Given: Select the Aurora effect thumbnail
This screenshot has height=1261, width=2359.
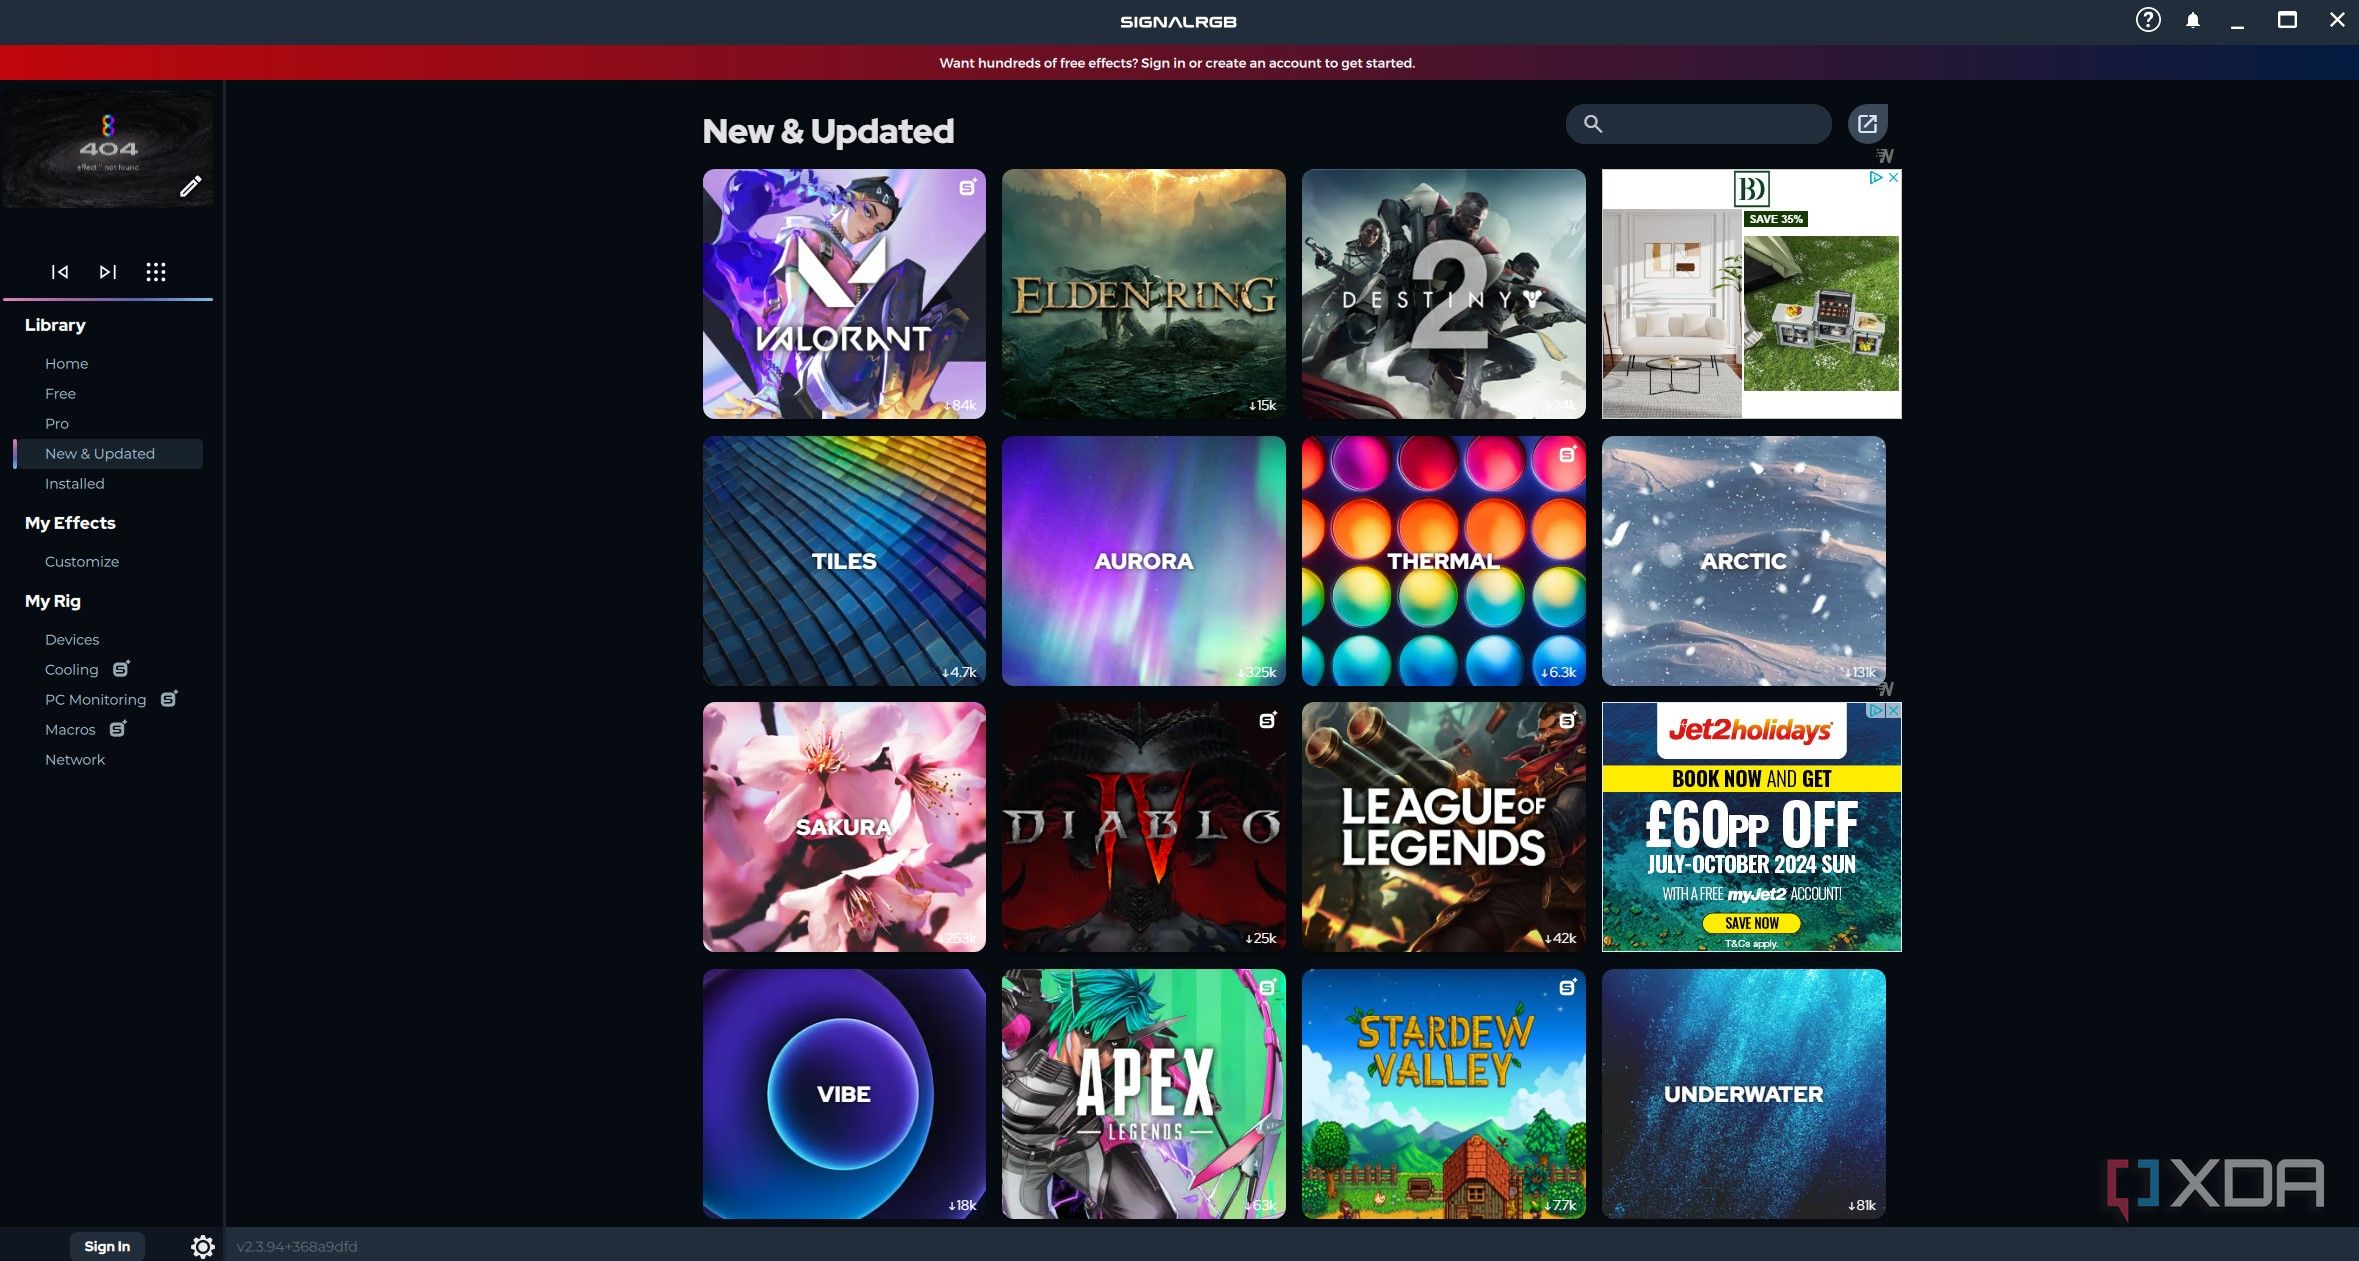Looking at the screenshot, I should click(1143, 560).
